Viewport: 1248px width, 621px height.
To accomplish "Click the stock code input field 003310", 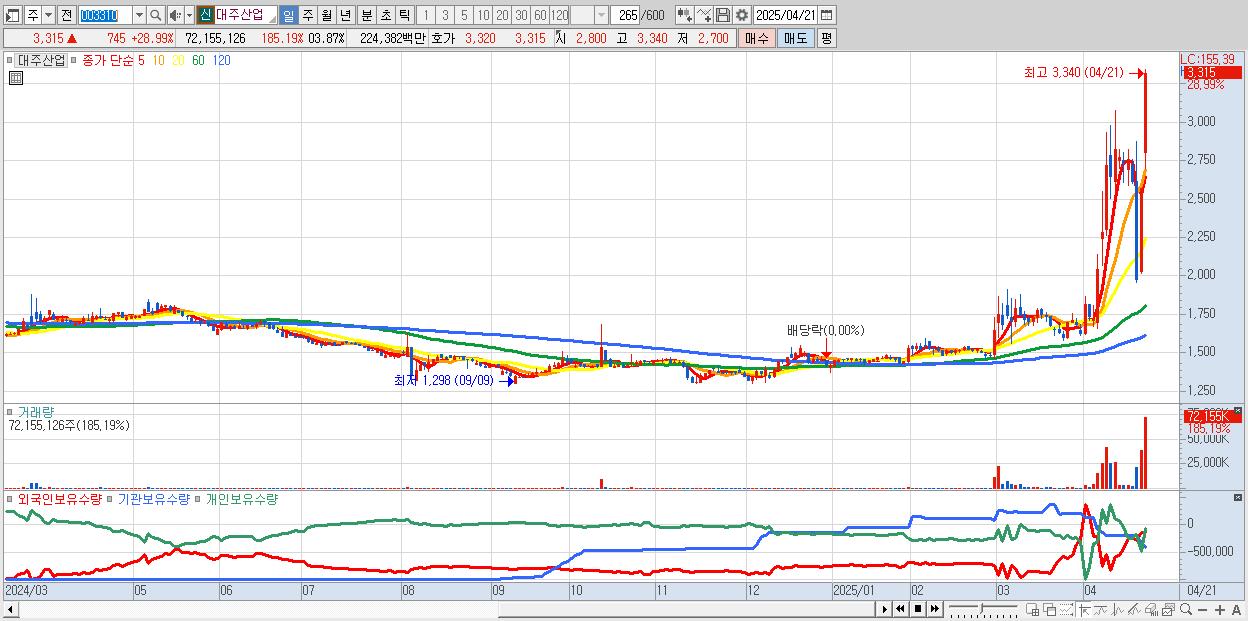I will pyautogui.click(x=104, y=15).
